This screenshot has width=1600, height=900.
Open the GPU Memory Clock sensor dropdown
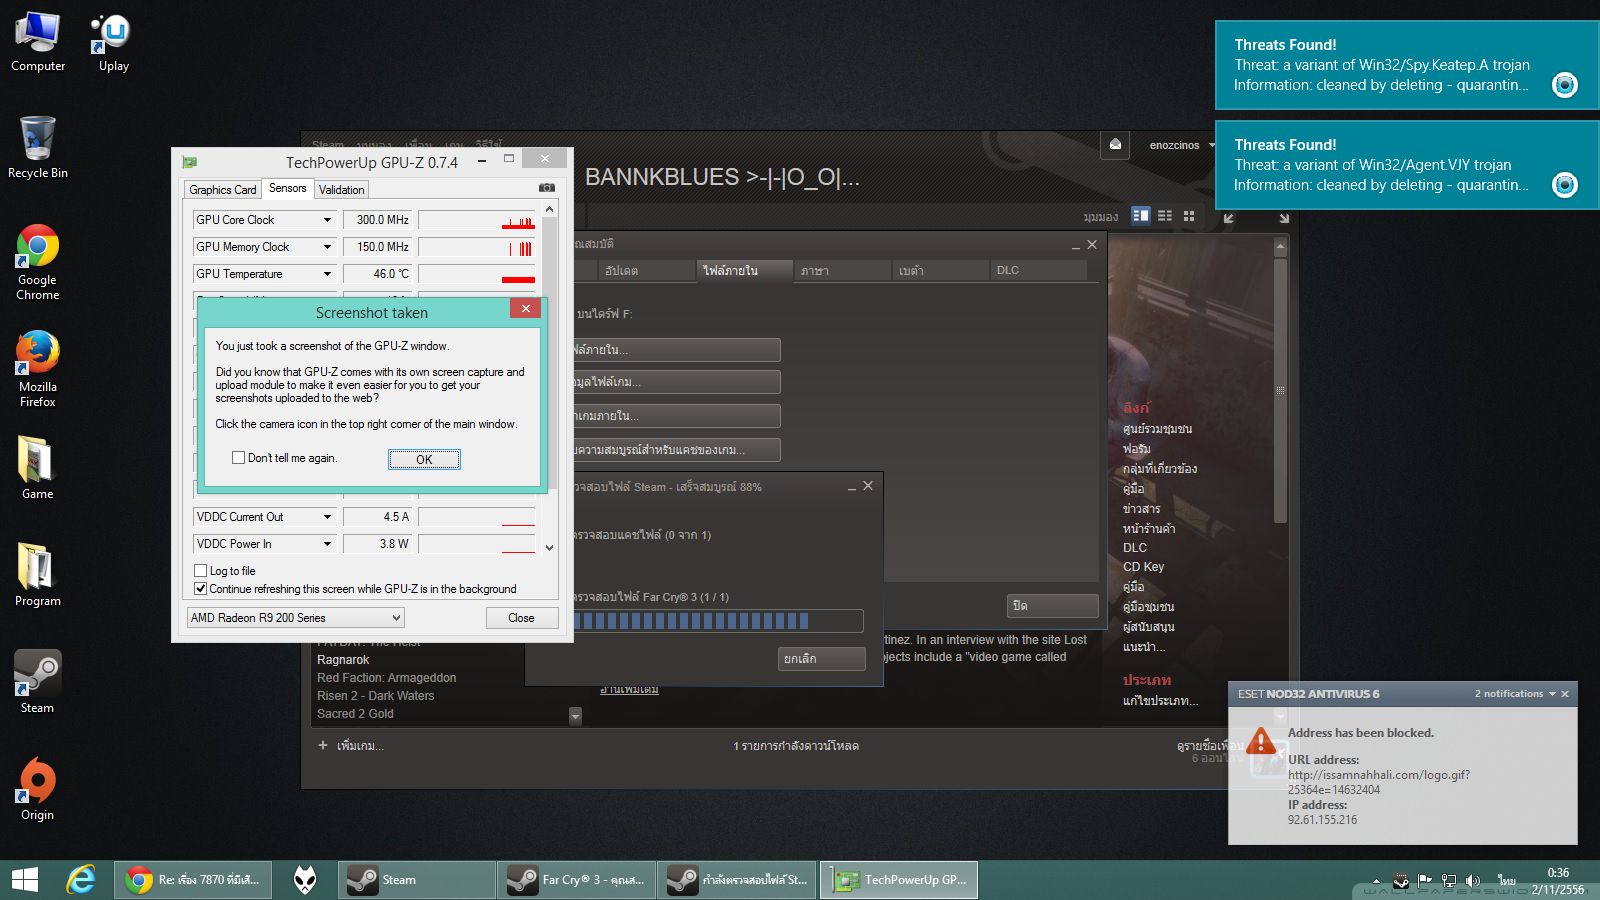click(327, 247)
